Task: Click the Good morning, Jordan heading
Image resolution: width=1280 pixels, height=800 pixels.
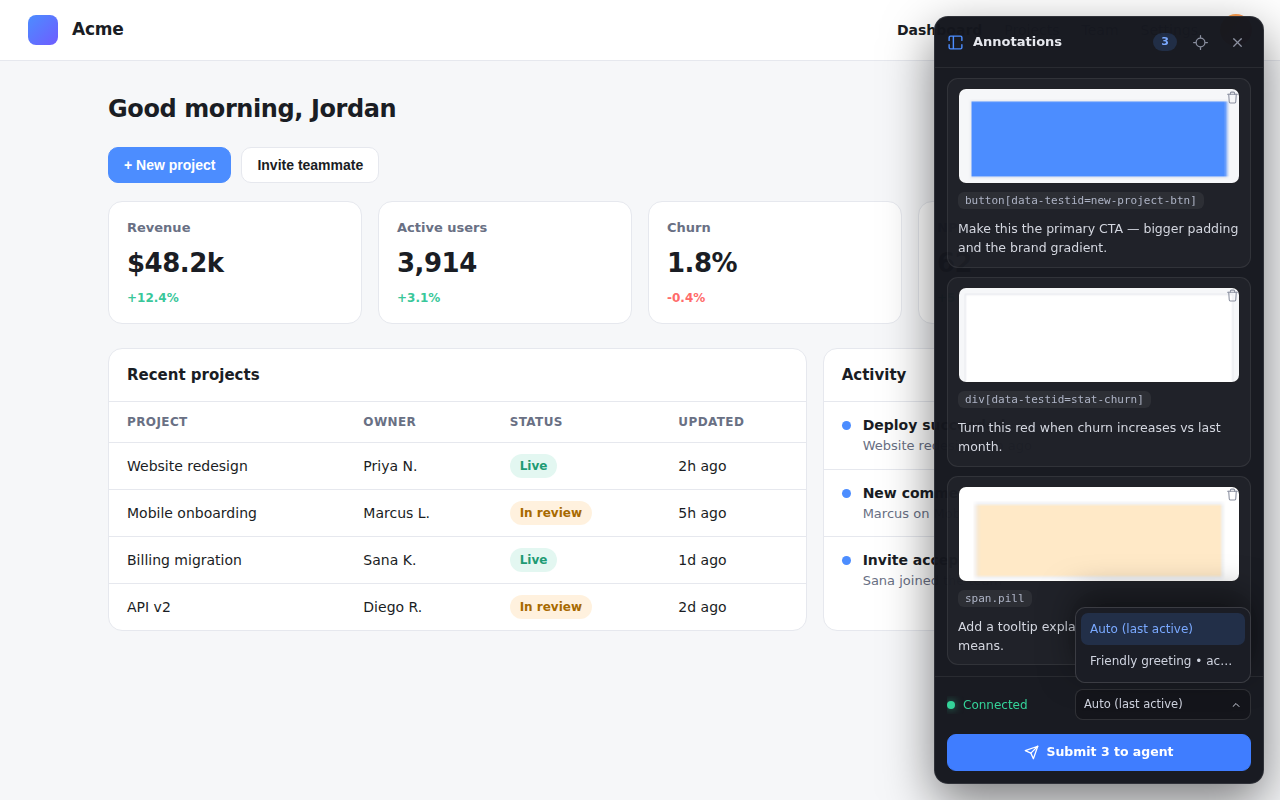Action: coord(252,108)
